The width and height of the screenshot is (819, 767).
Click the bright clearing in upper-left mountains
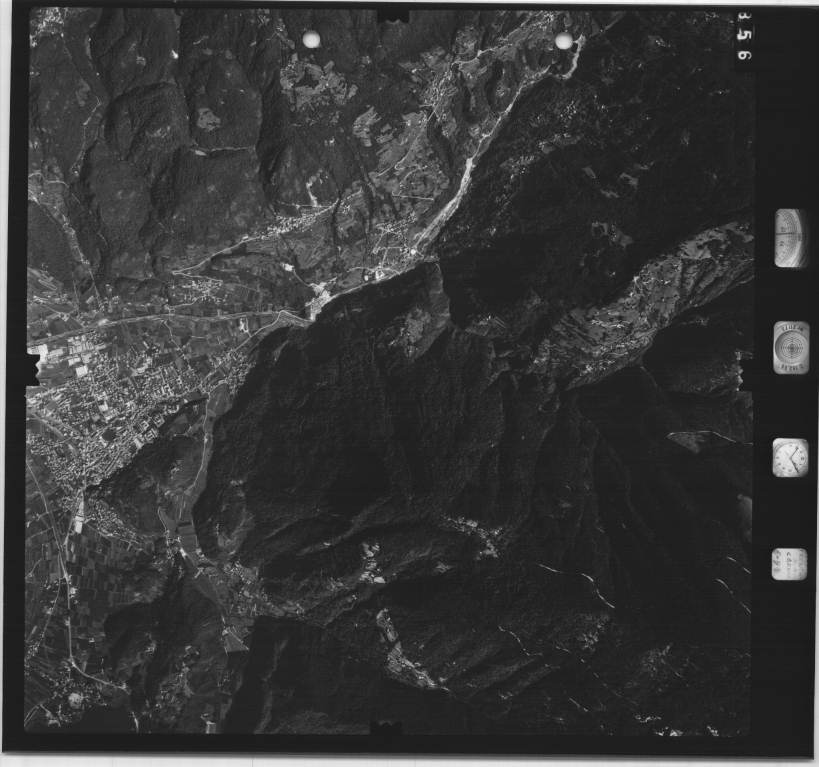pyautogui.click(x=208, y=120)
